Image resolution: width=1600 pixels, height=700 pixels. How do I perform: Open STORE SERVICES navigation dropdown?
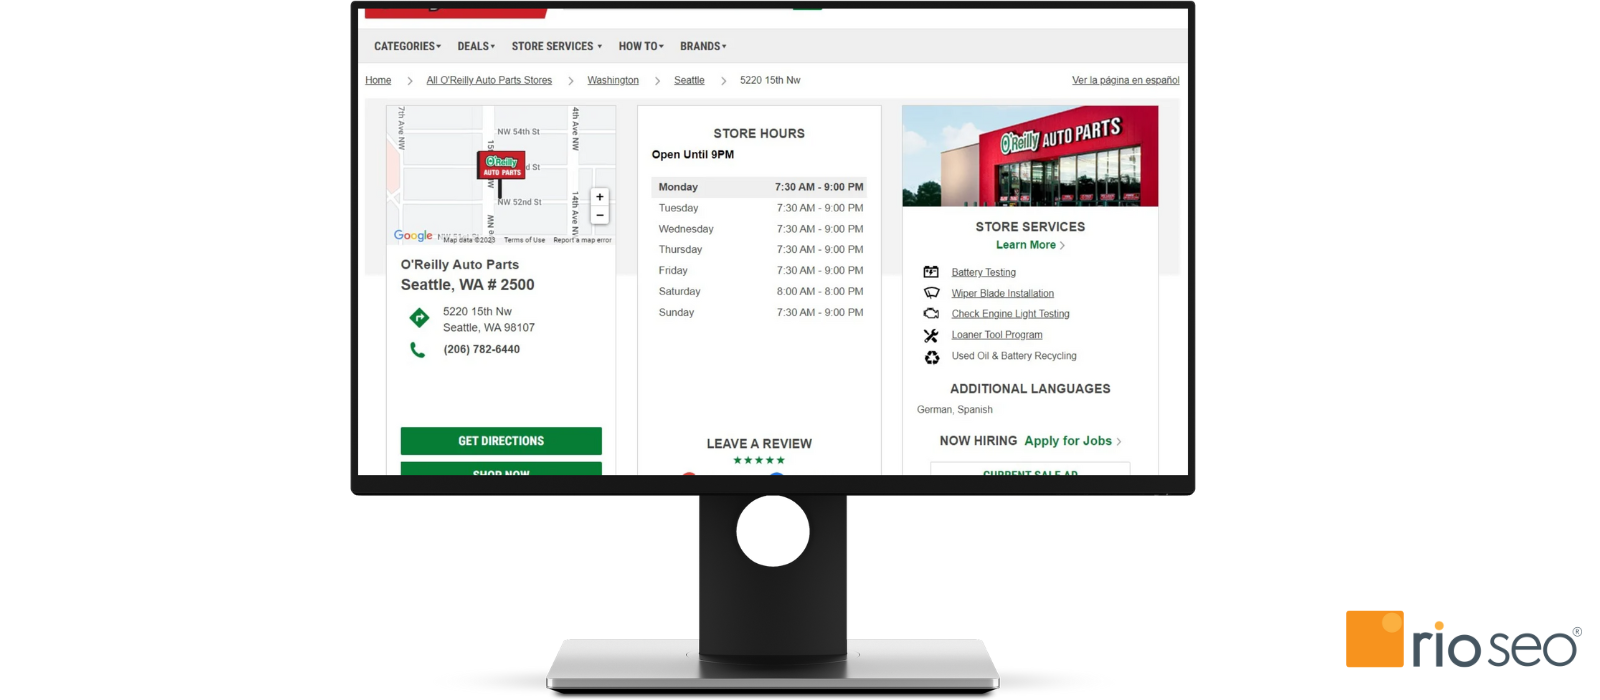pos(557,46)
